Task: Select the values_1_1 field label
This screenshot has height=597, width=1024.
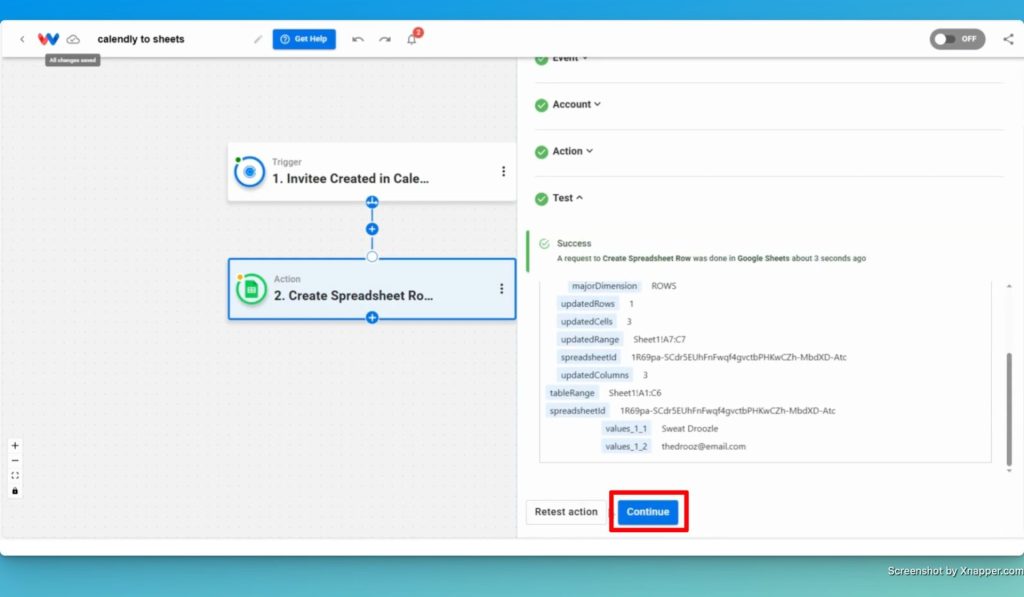Action: click(x=626, y=428)
